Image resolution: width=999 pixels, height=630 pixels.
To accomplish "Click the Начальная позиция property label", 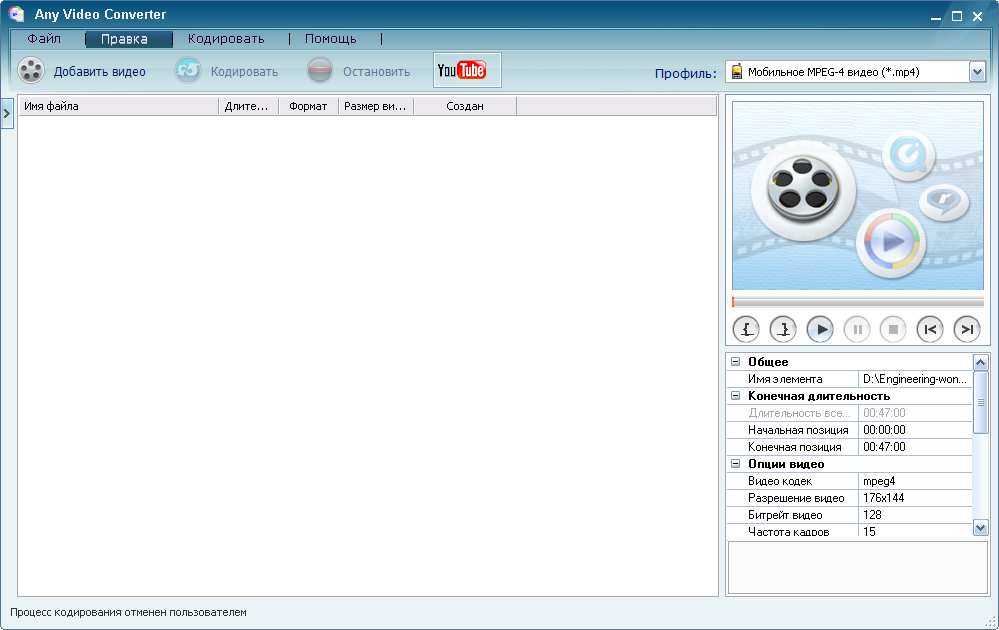I will tap(798, 429).
